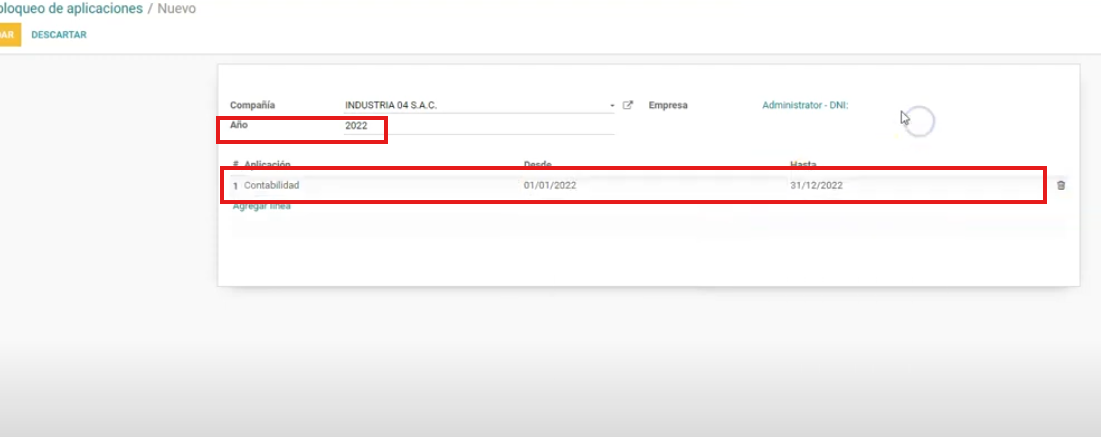Edit the Desde date 01/01/2022

point(550,185)
